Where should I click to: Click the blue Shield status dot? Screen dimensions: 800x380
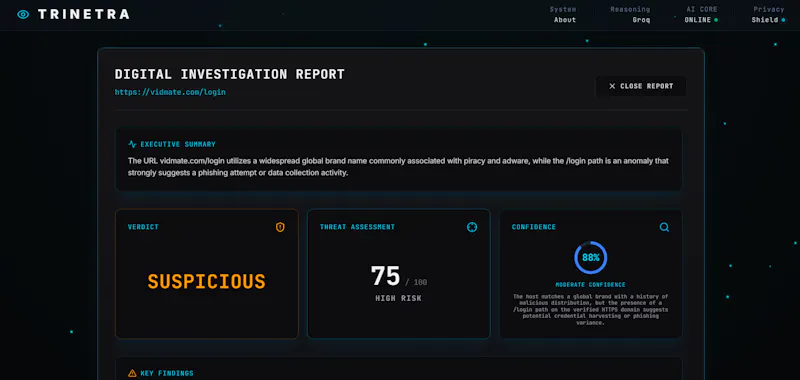tap(783, 20)
